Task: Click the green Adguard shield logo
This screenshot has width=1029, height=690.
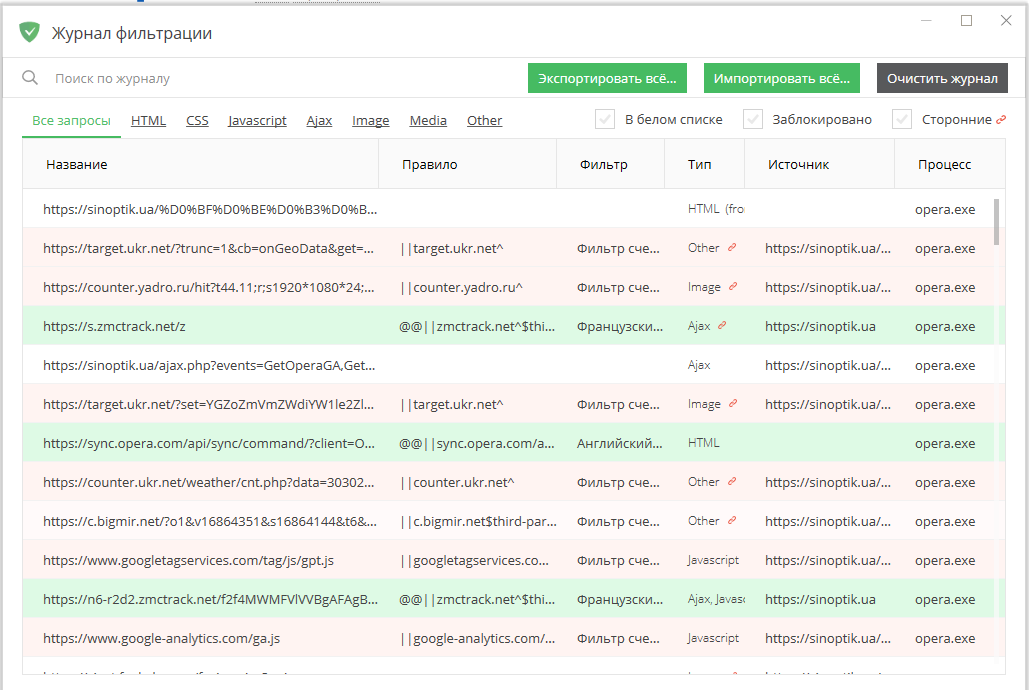Action: click(29, 31)
